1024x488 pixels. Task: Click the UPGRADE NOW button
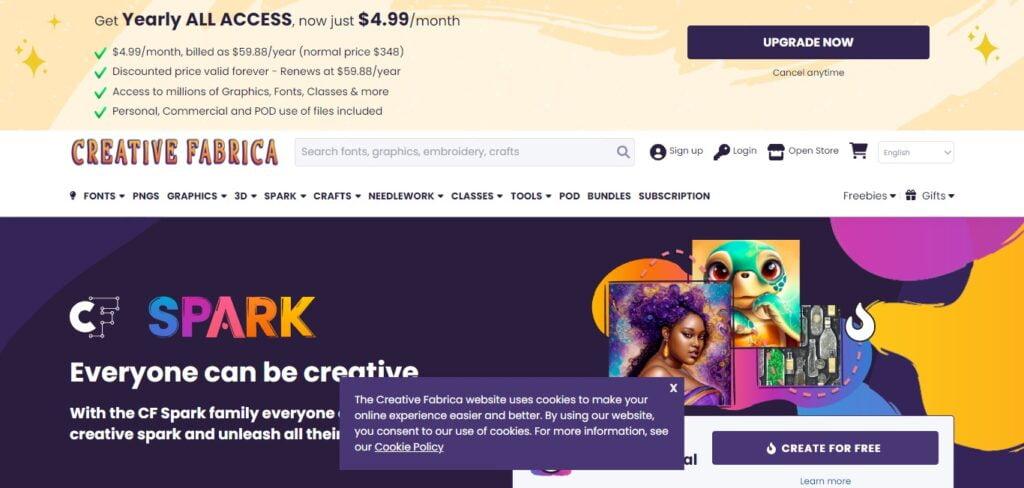point(808,42)
